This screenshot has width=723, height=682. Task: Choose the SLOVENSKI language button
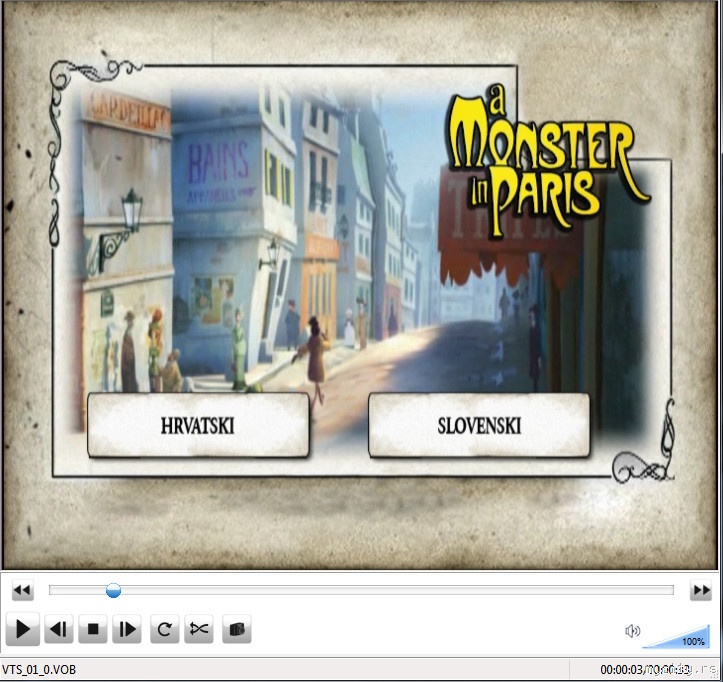click(479, 426)
